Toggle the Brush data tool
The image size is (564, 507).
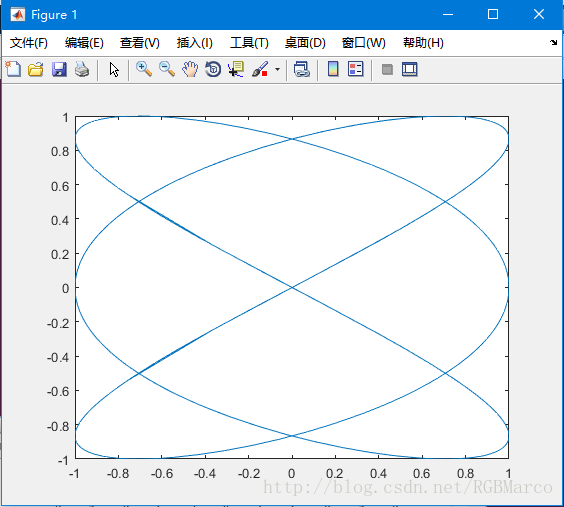tap(260, 69)
